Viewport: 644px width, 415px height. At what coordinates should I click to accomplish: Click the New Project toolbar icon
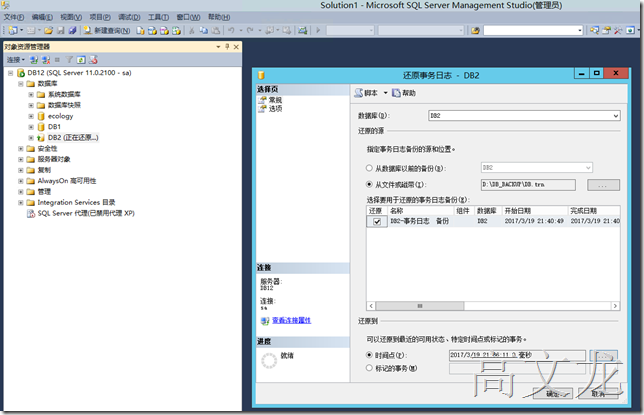(13, 30)
